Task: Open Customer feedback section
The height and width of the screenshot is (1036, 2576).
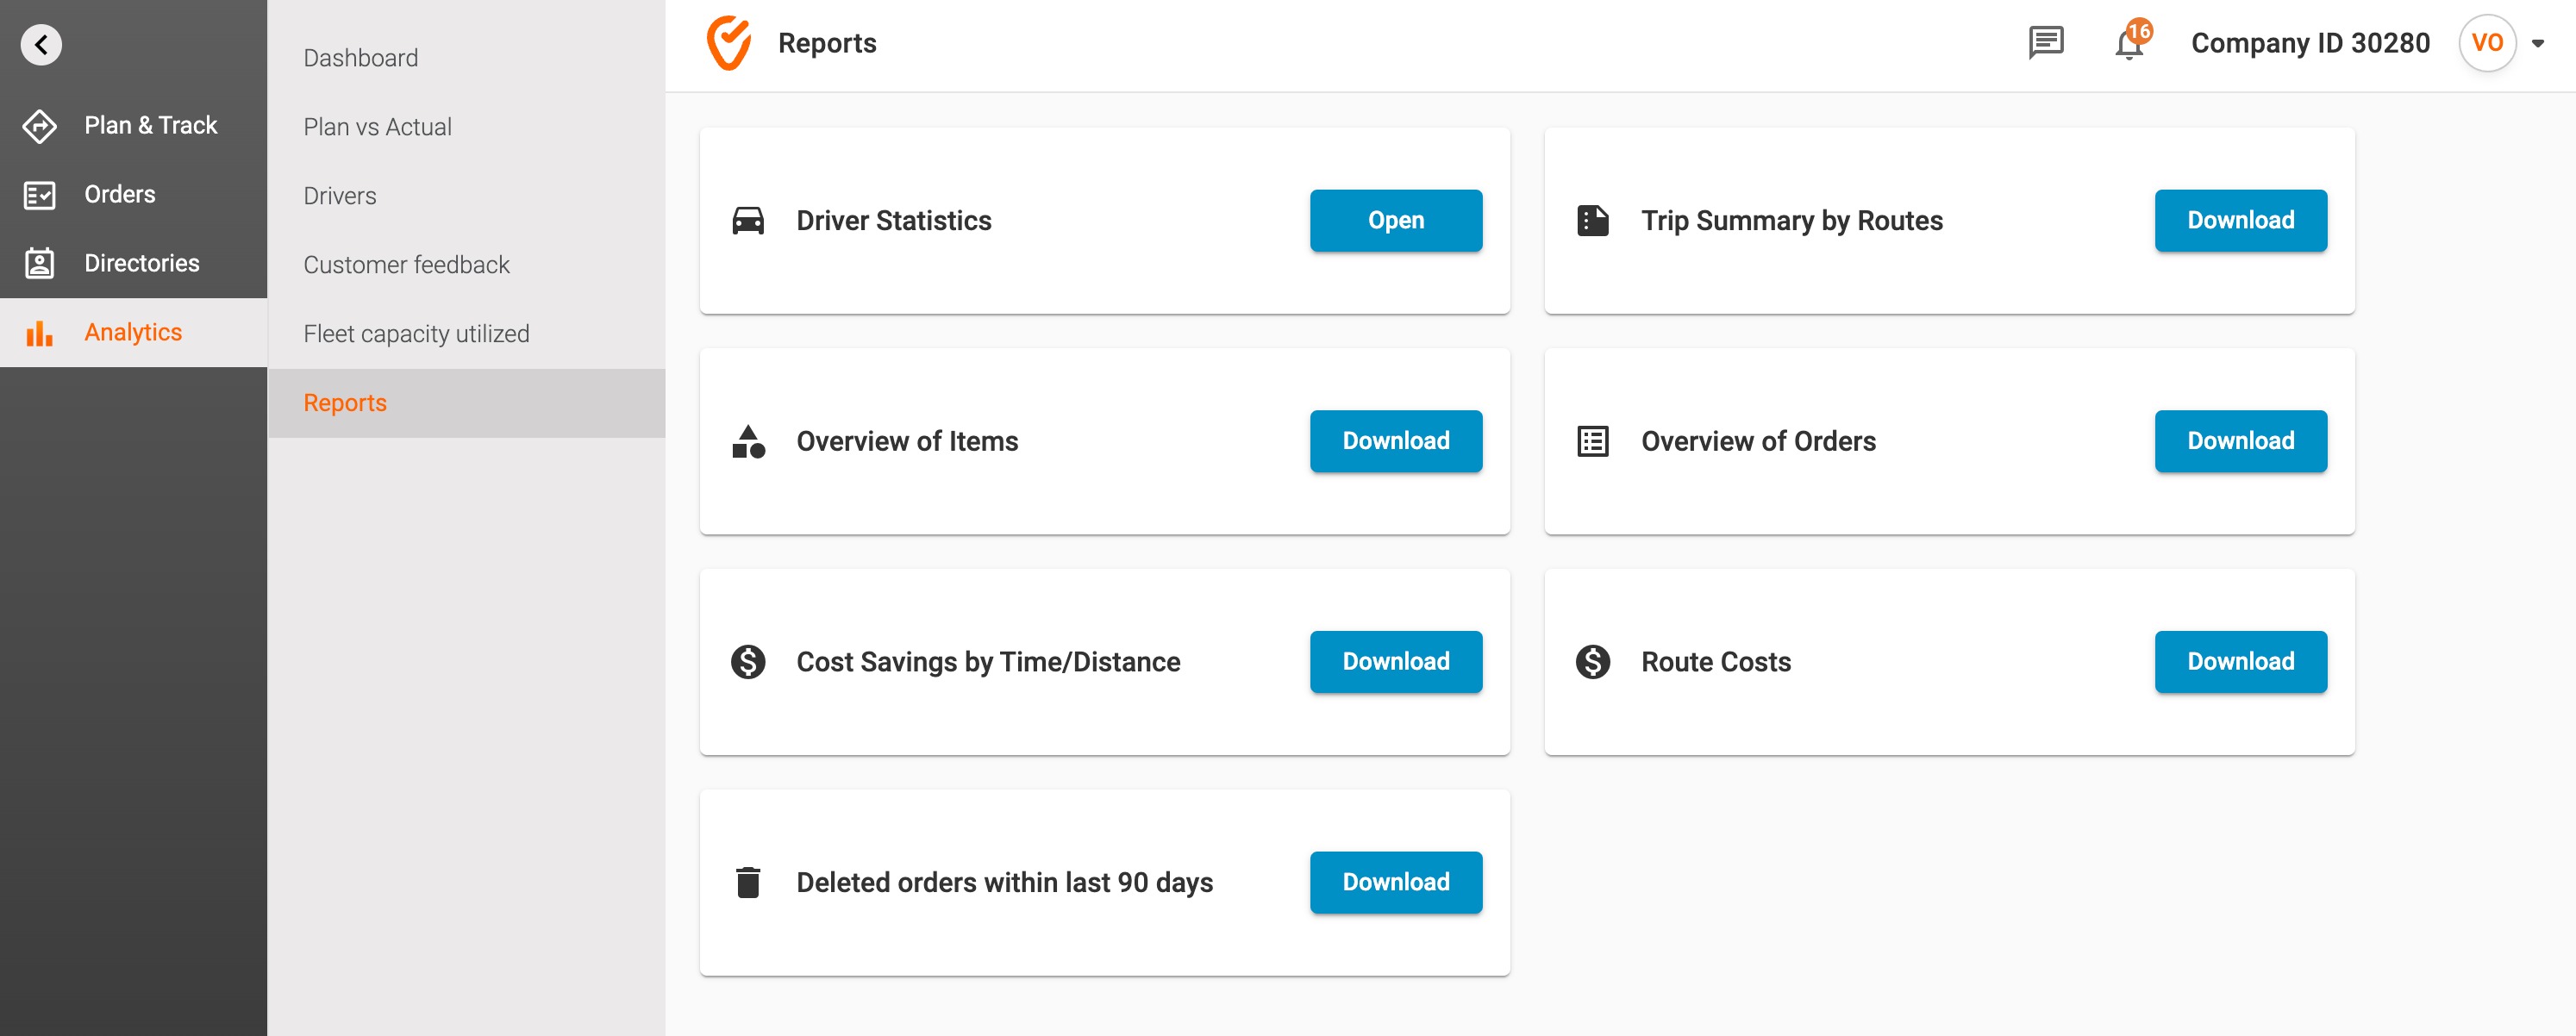Action: pos(406,265)
